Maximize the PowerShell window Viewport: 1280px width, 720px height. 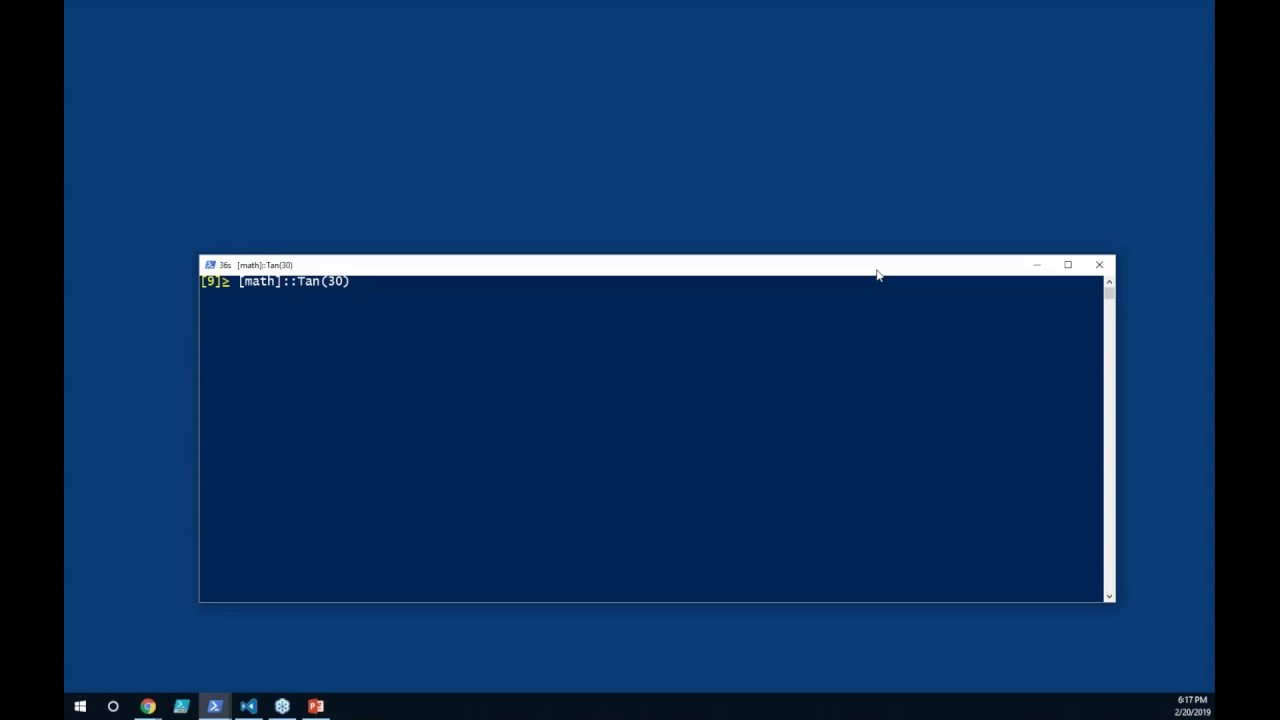tap(1068, 265)
